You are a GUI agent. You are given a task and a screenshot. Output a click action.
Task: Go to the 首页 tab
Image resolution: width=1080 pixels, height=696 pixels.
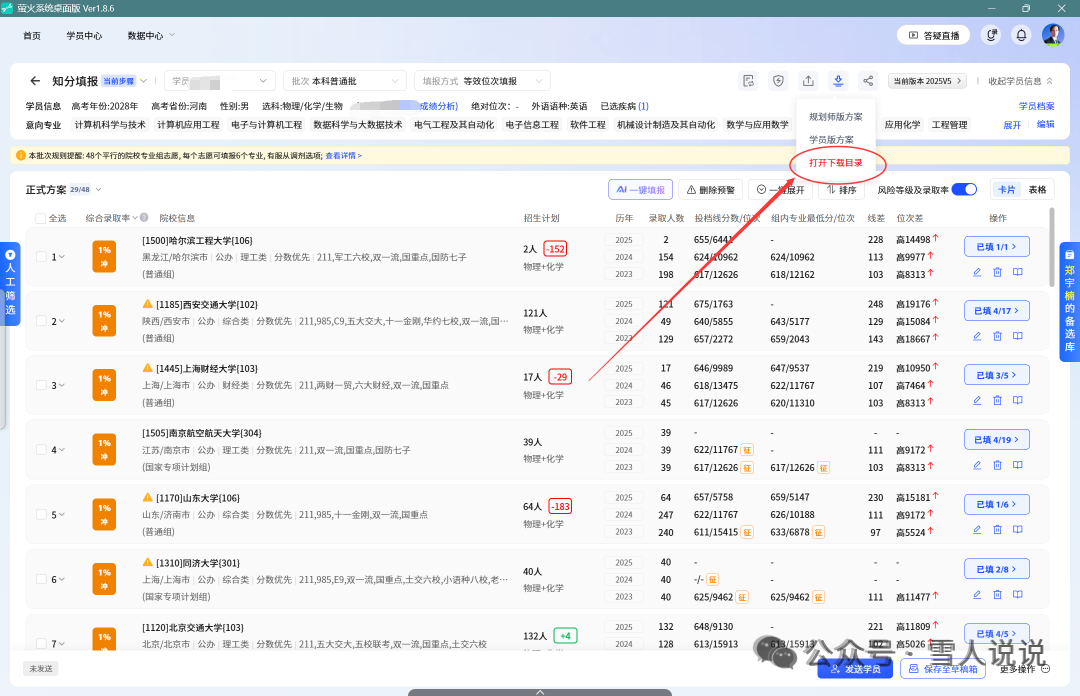point(32,35)
